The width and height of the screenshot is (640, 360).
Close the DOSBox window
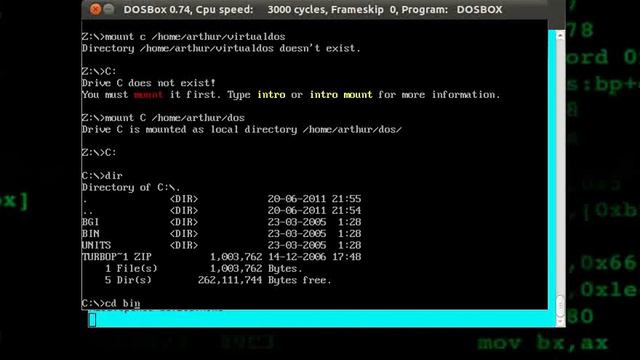[95, 9]
